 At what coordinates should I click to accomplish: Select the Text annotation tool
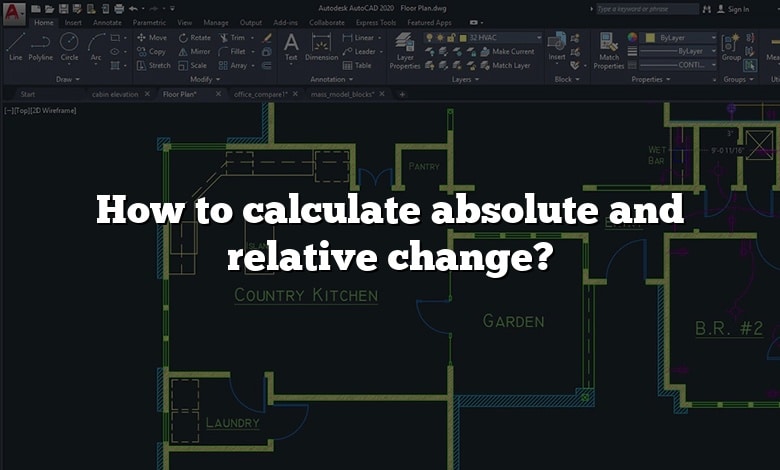pos(291,47)
